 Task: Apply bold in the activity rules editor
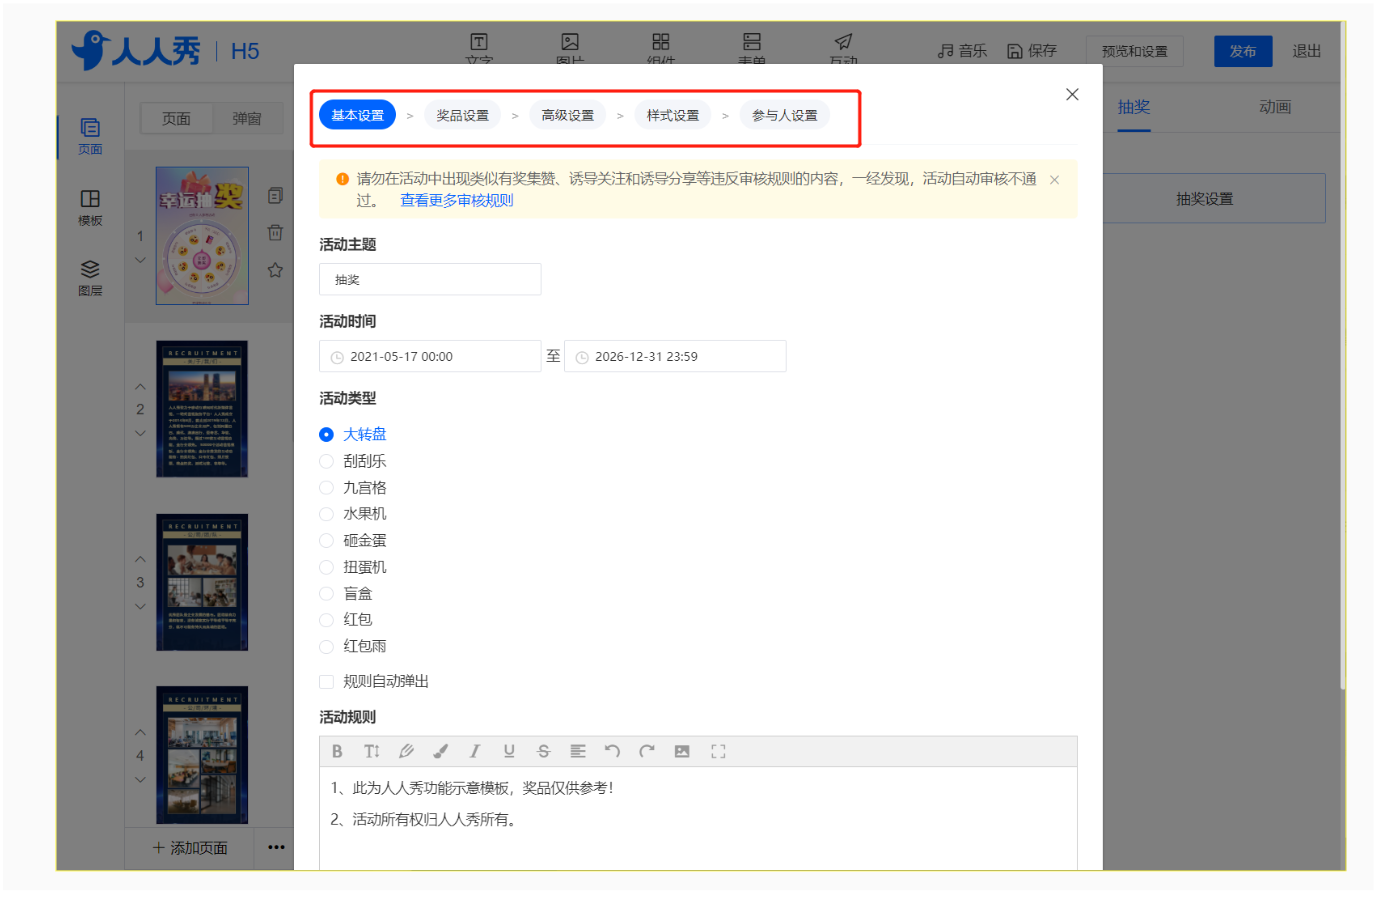[x=337, y=751]
